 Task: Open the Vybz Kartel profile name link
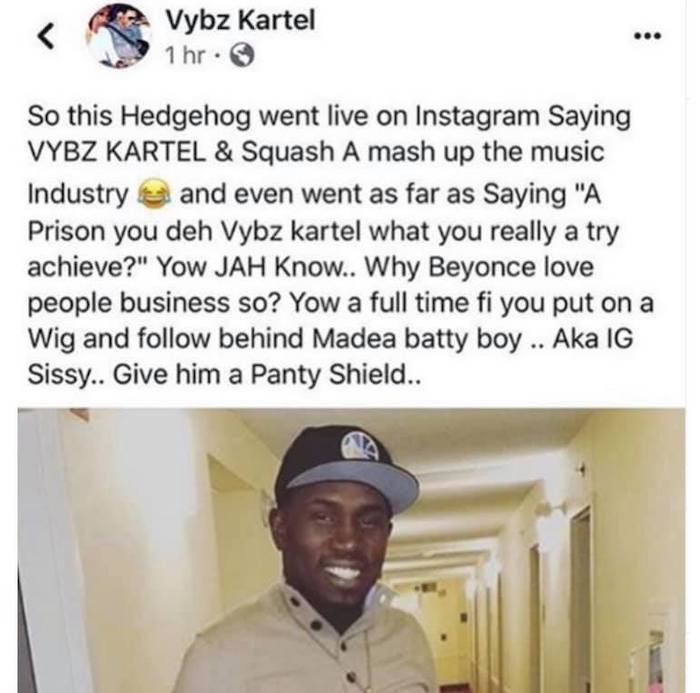(240, 20)
